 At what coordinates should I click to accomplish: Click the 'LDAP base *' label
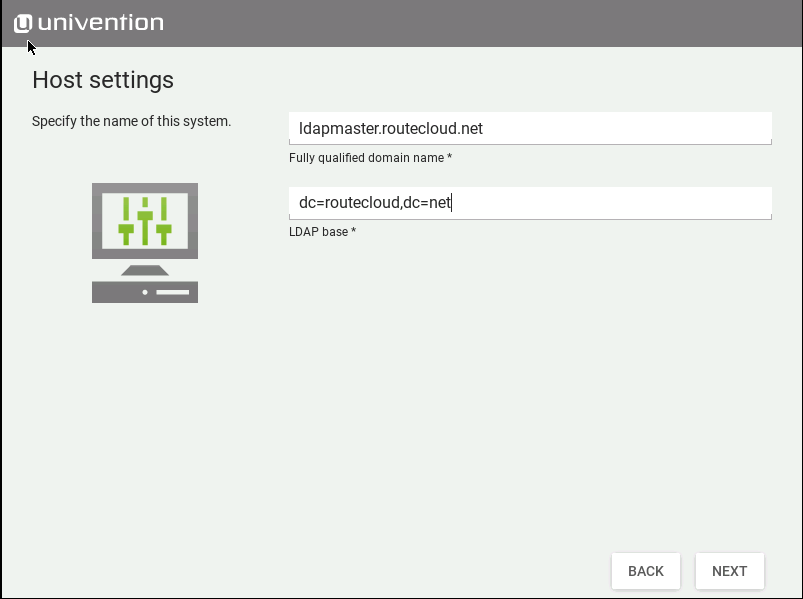pyautogui.click(x=322, y=232)
